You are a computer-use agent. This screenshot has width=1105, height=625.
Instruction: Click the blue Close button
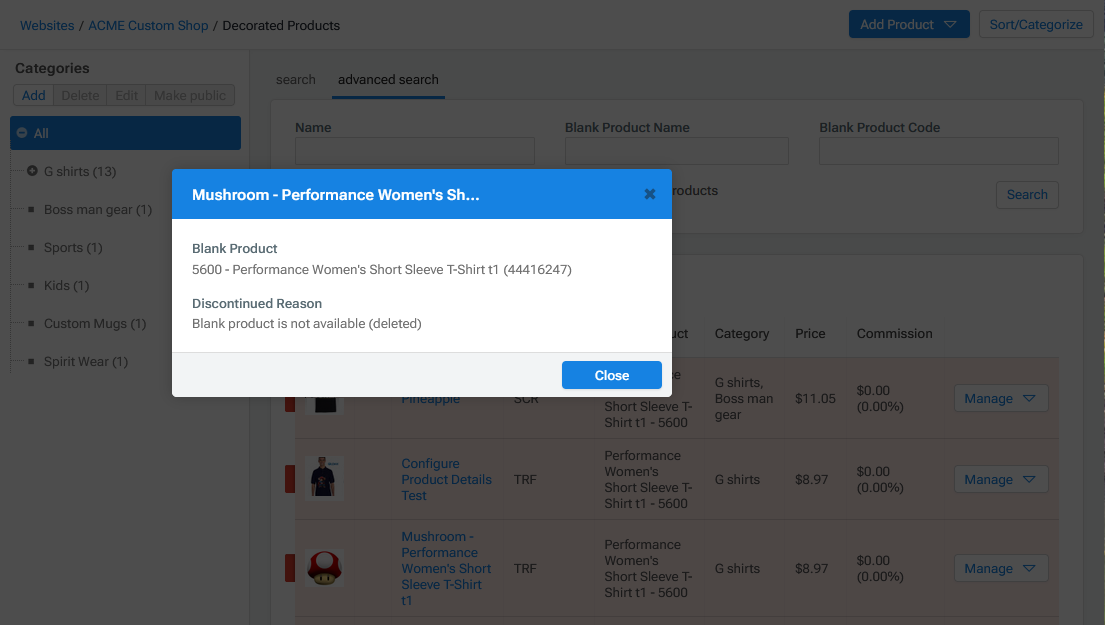click(612, 375)
